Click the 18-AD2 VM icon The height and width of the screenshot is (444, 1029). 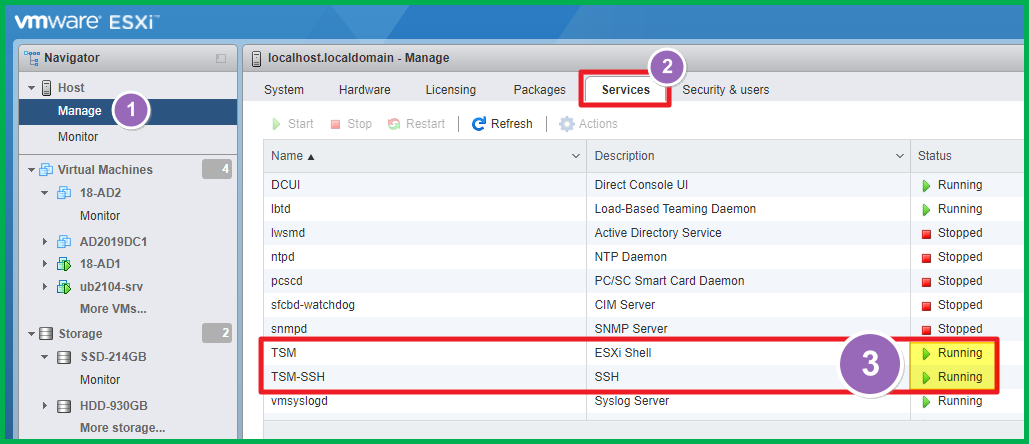point(64,193)
